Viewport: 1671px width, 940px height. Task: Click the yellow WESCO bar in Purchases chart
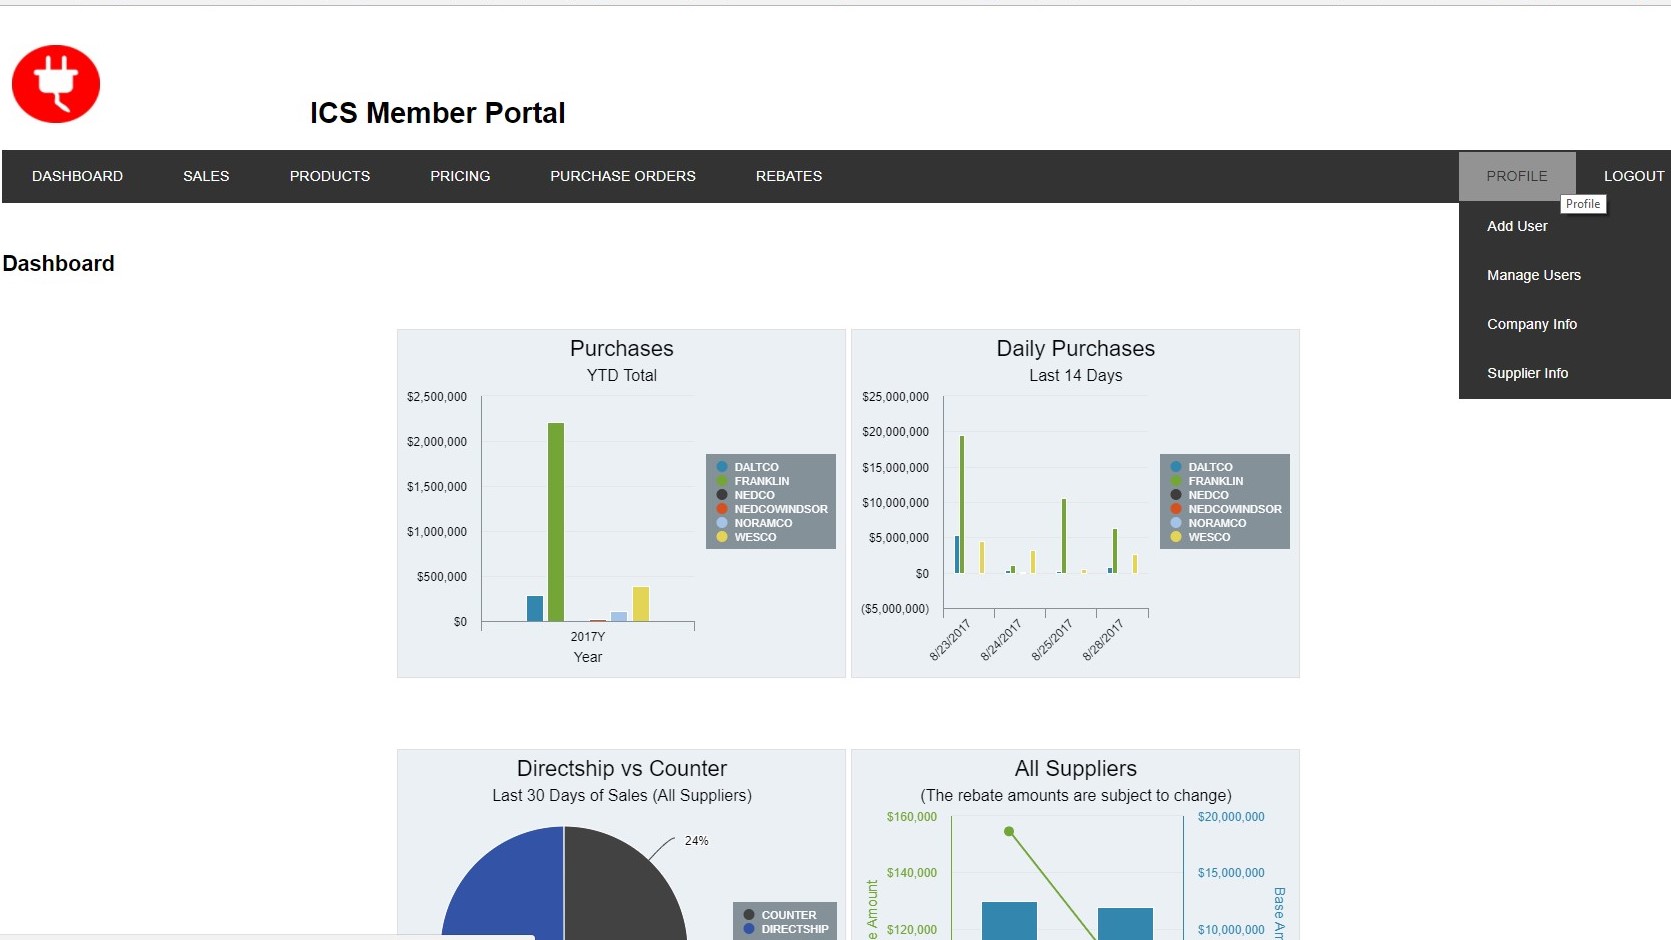(x=641, y=604)
